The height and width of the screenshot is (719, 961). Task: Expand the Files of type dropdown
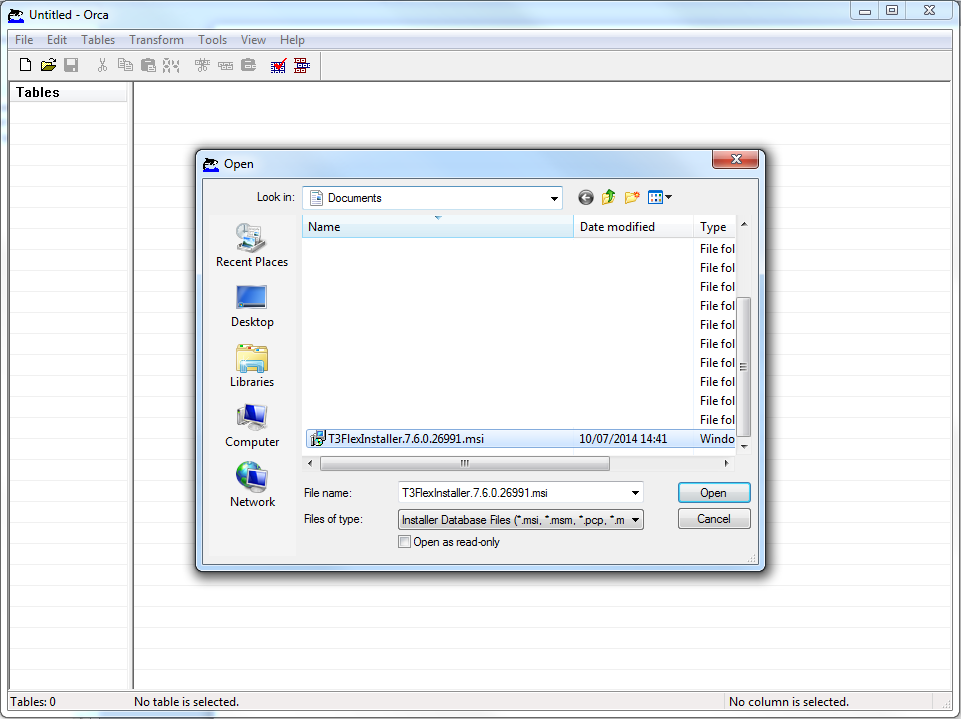click(x=636, y=520)
